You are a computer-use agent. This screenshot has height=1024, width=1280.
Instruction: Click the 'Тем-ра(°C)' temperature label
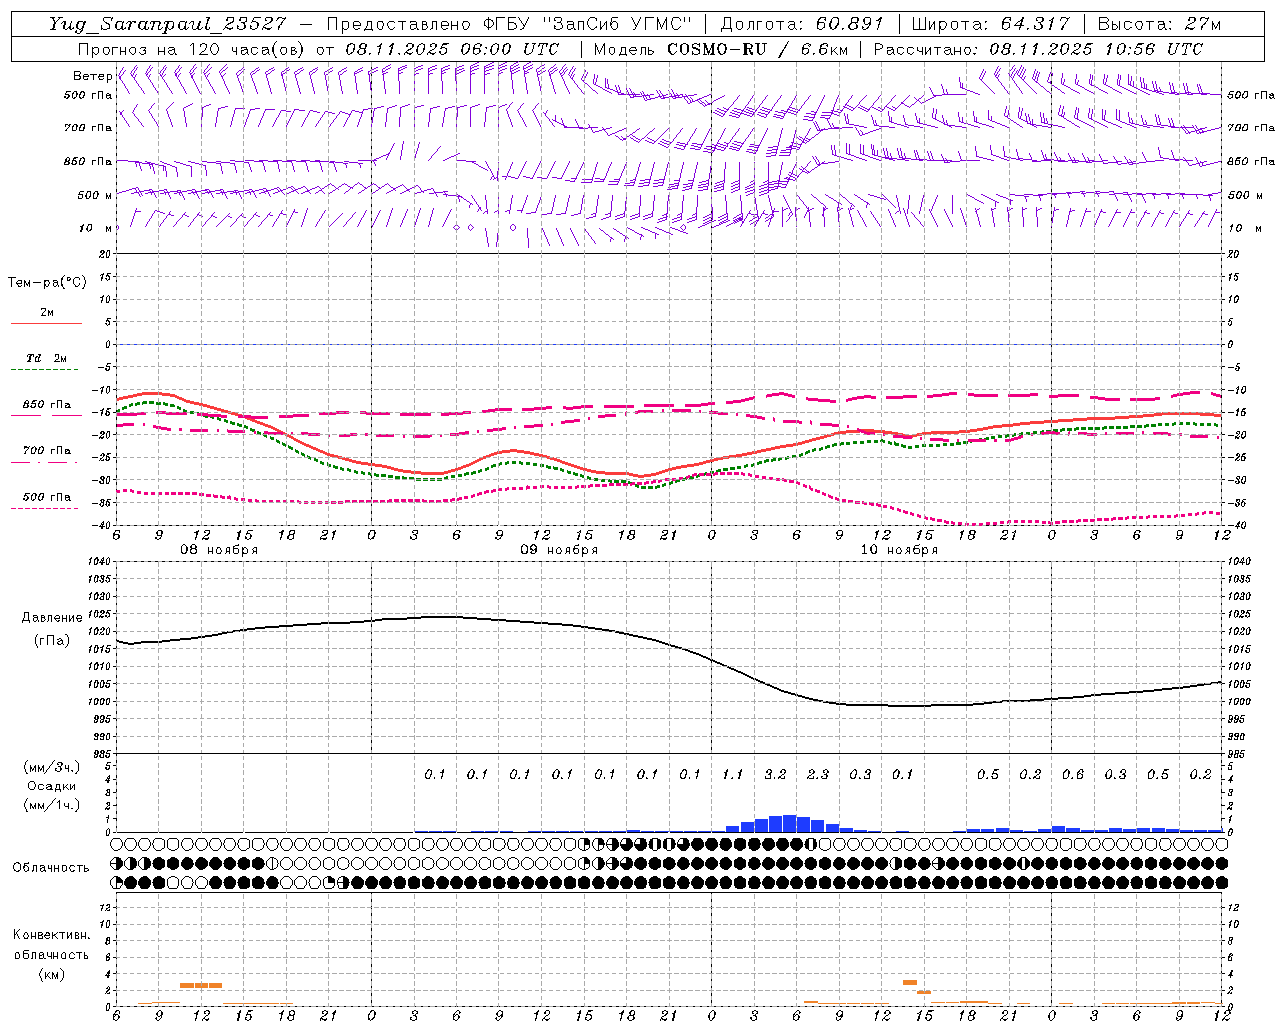(x=47, y=283)
